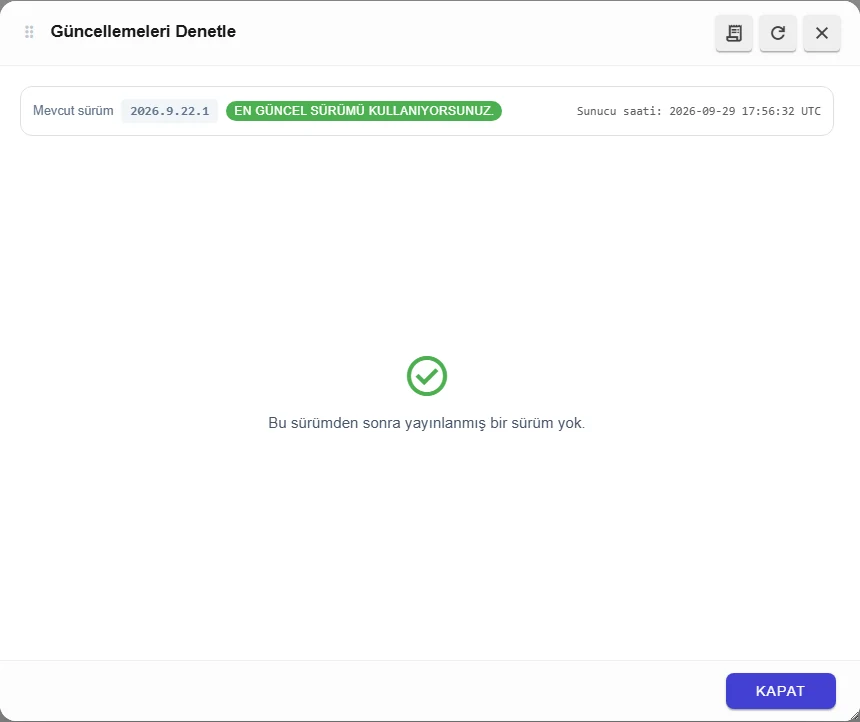Click the Mevcut sürüm label

point(73,110)
